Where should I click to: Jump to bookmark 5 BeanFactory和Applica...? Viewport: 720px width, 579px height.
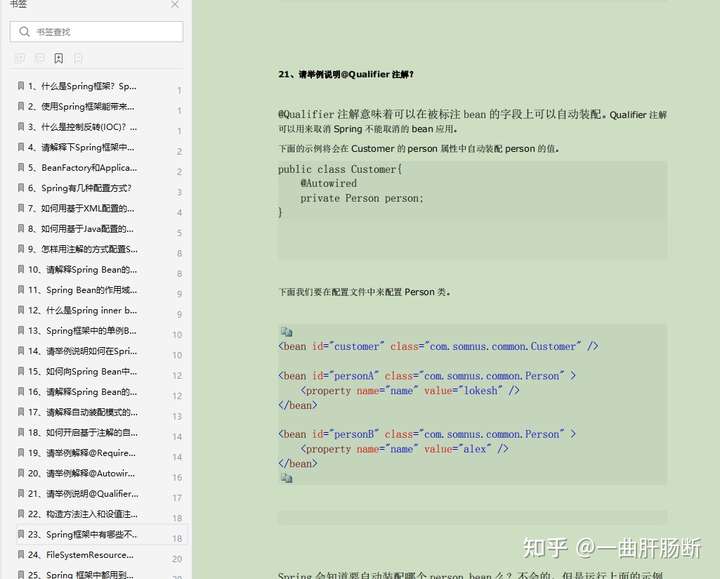coord(83,168)
